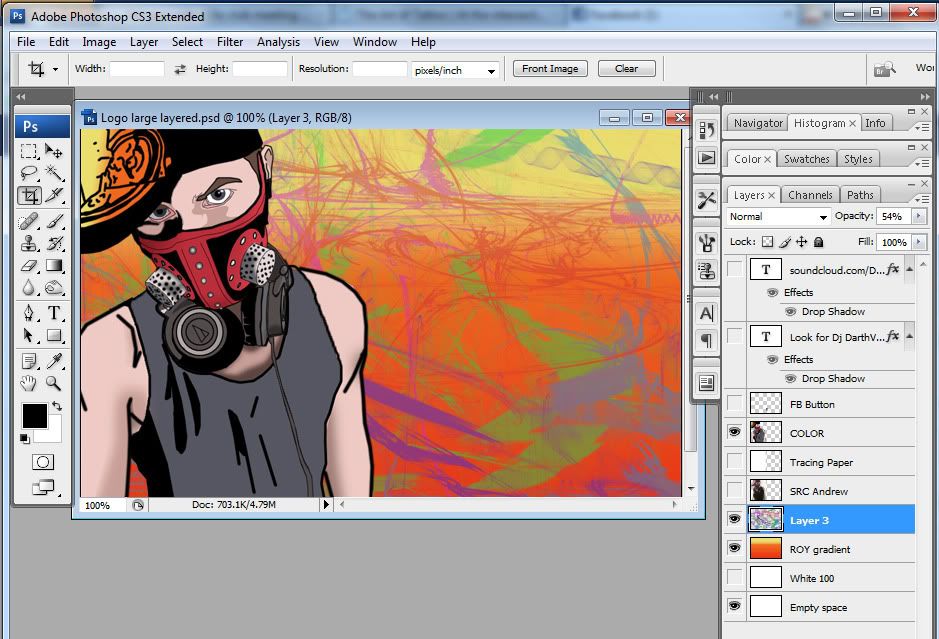Switch to the Channels tab

click(810, 195)
